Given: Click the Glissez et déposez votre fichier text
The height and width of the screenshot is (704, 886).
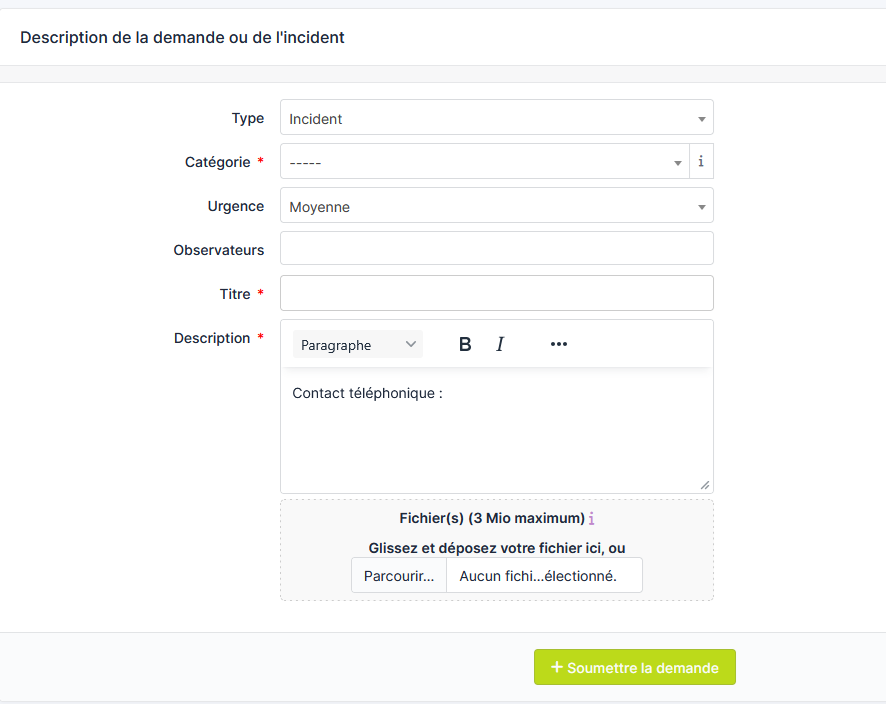Looking at the screenshot, I should pos(496,548).
